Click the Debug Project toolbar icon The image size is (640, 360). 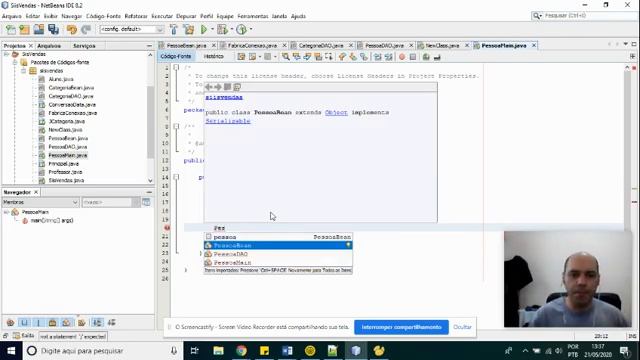(x=222, y=29)
